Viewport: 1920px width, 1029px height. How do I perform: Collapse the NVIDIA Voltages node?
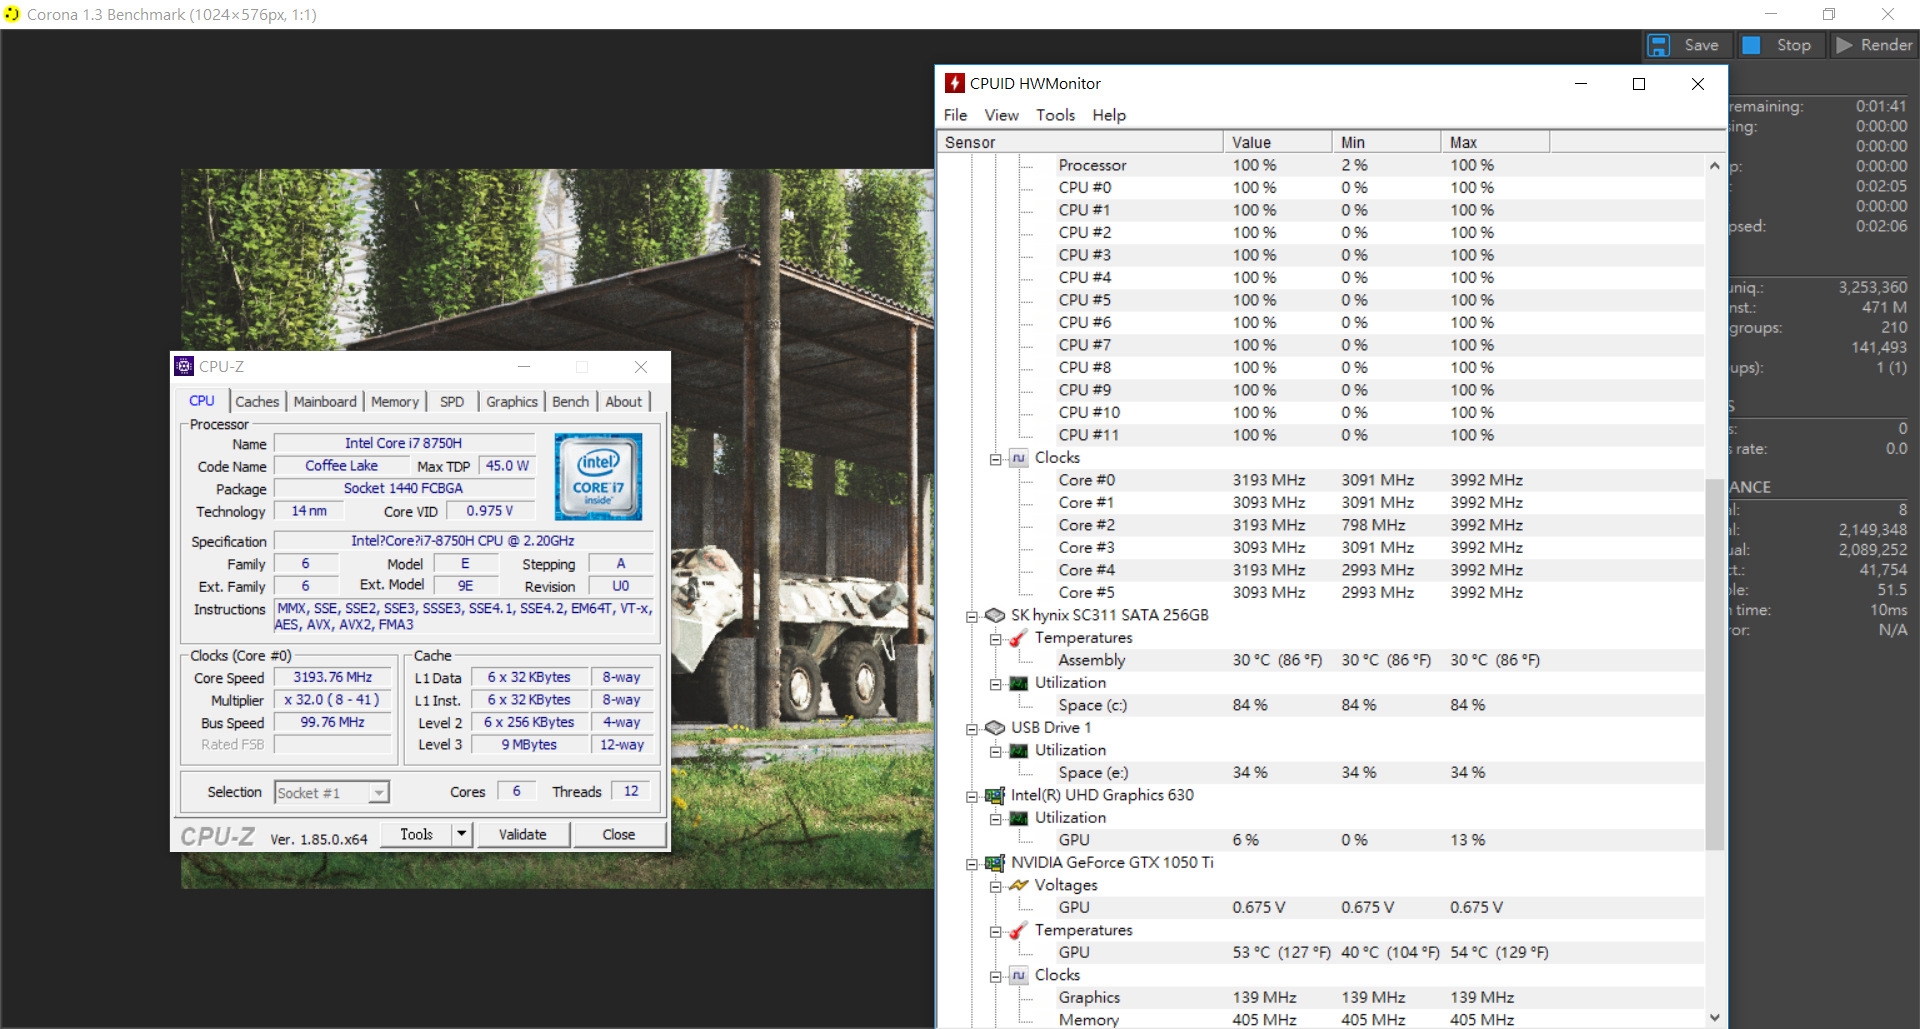[996, 887]
